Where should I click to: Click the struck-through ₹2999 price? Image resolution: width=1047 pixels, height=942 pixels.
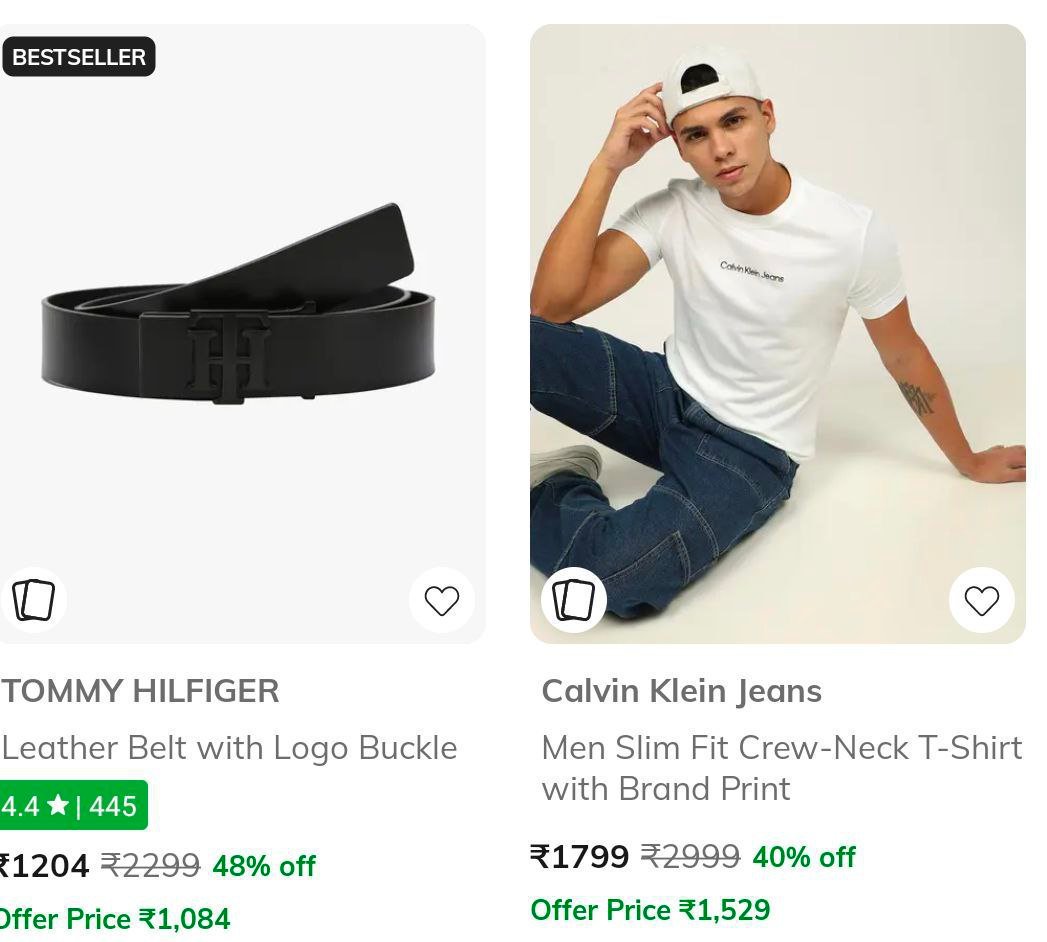[x=690, y=857]
